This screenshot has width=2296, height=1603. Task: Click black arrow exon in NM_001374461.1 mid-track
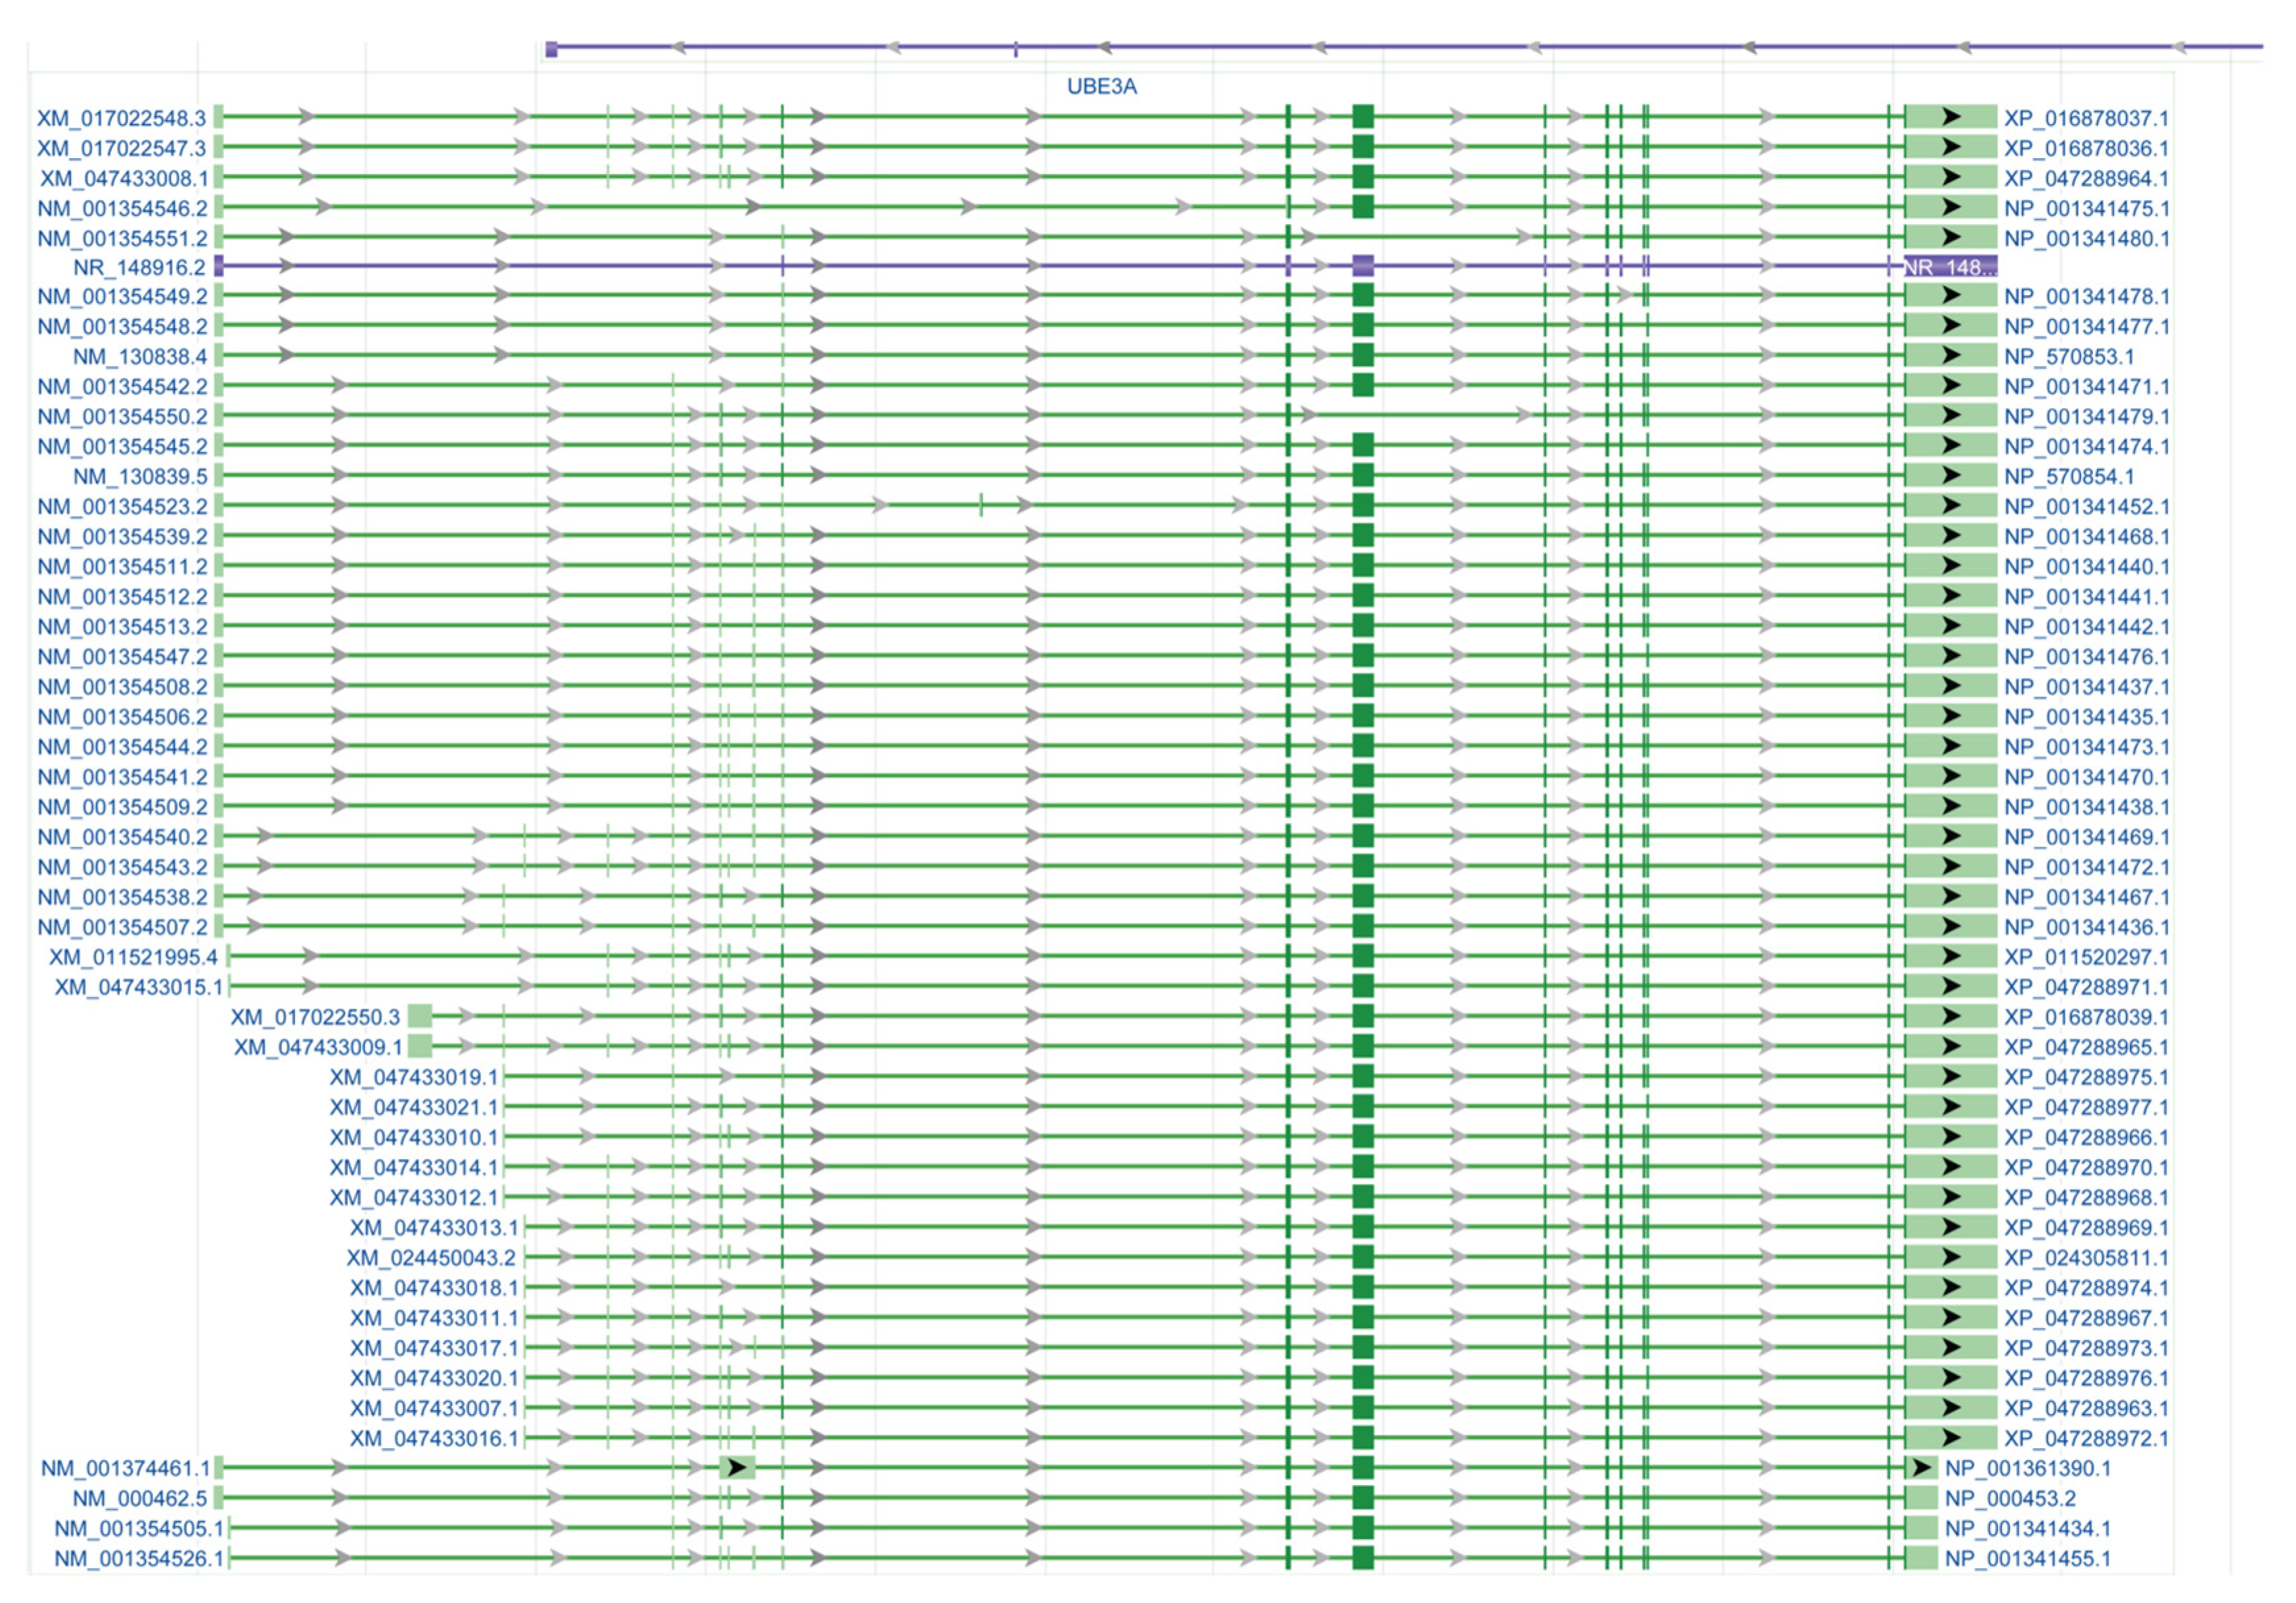tap(737, 1468)
